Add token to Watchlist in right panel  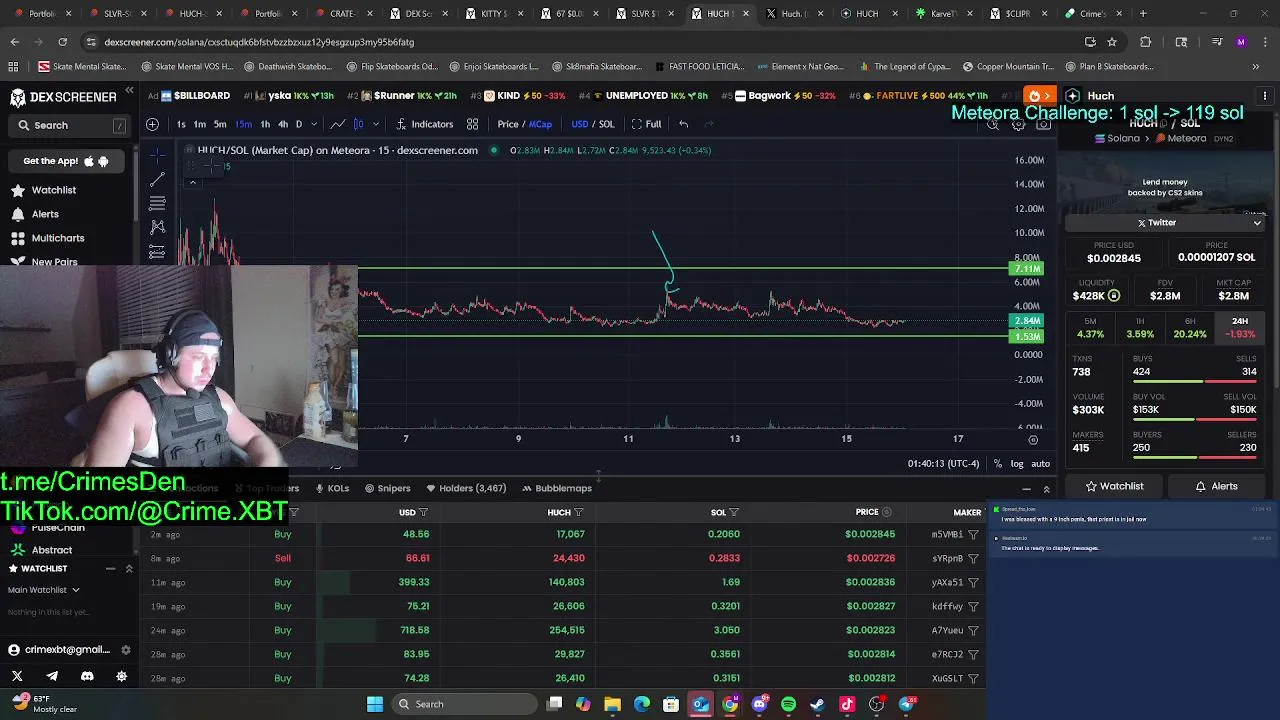[x=1115, y=486]
